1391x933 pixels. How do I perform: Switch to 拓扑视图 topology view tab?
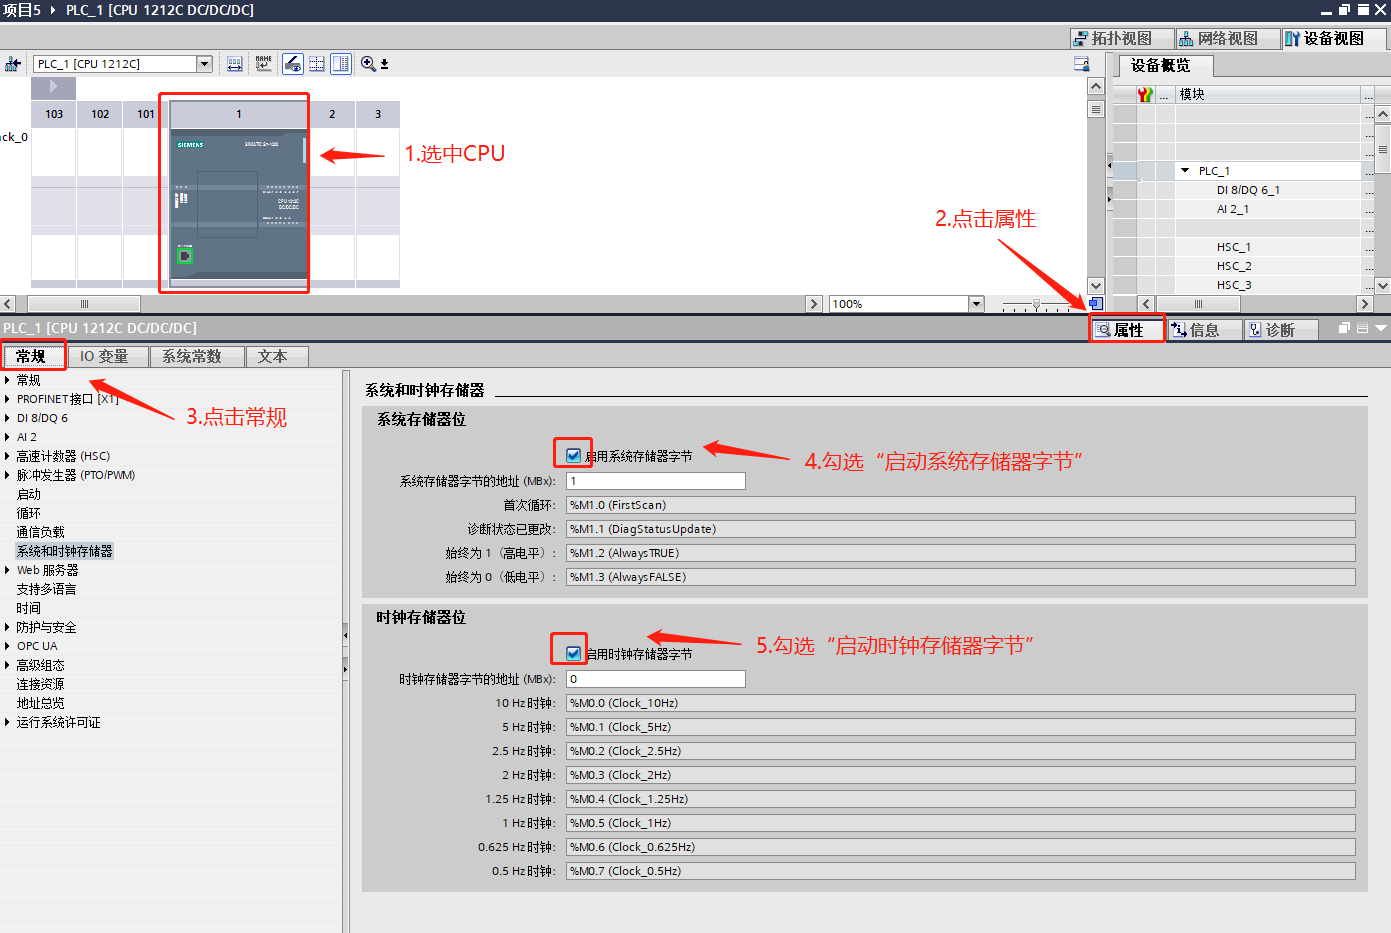[x=1121, y=38]
